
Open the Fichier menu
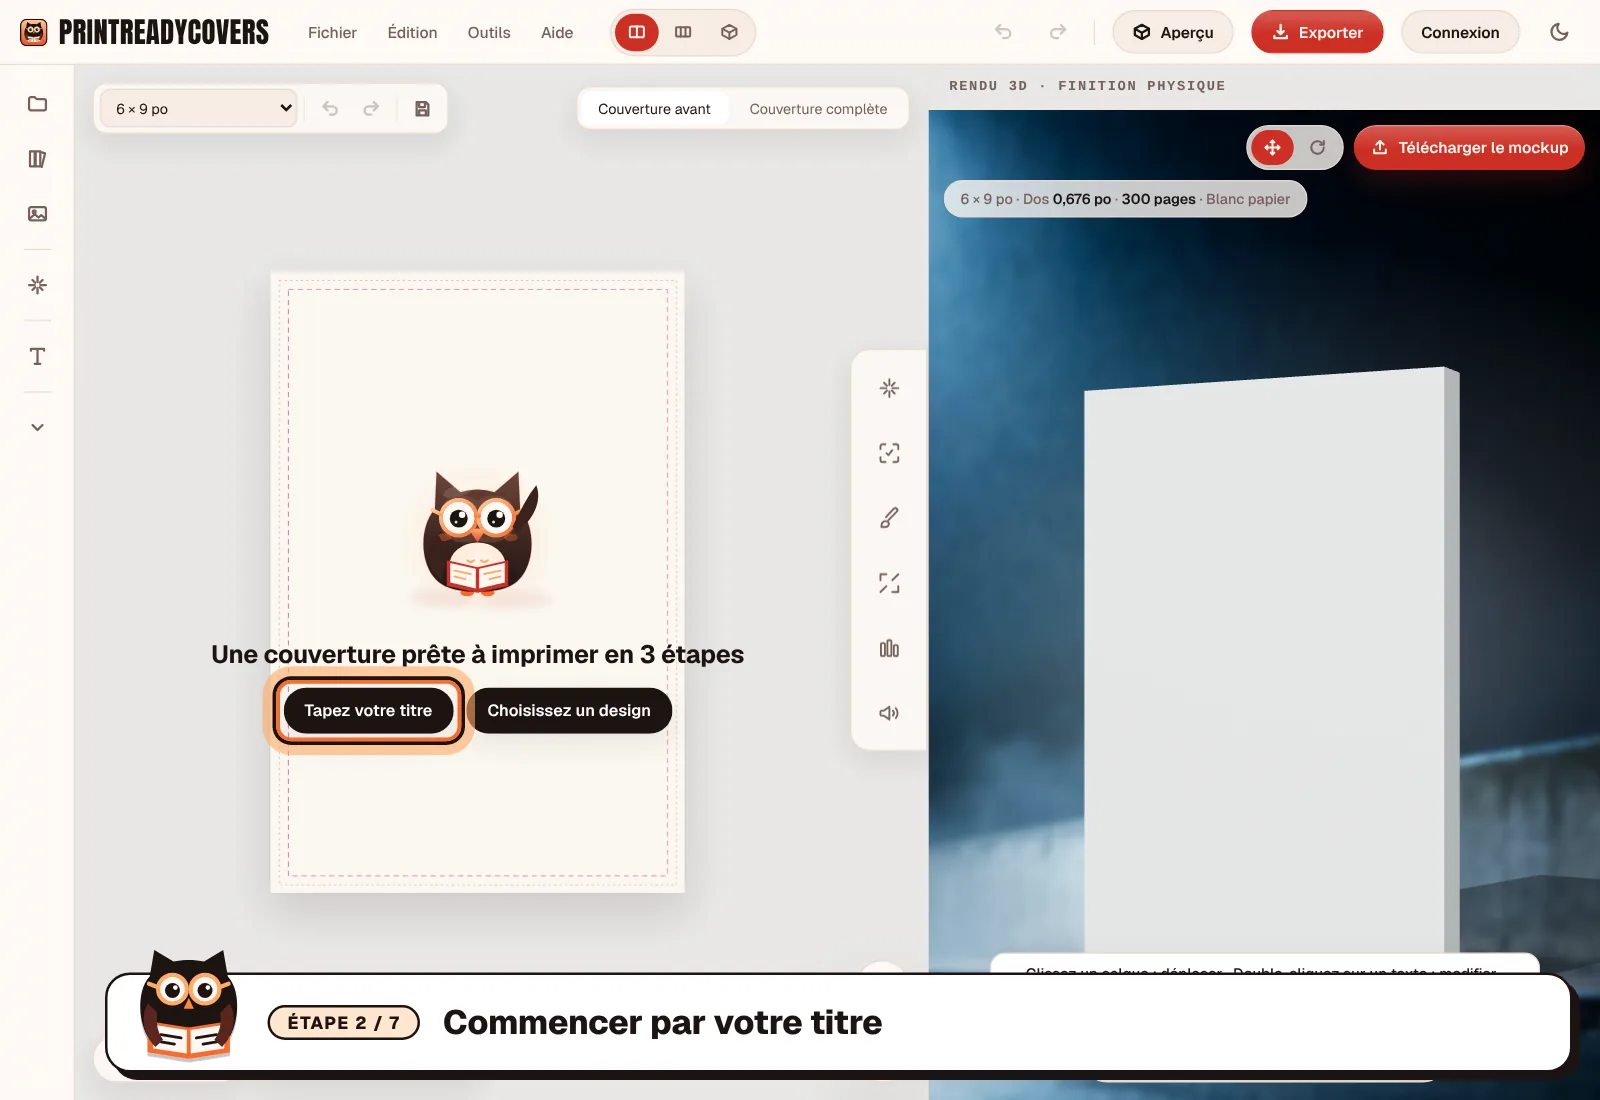click(x=332, y=32)
